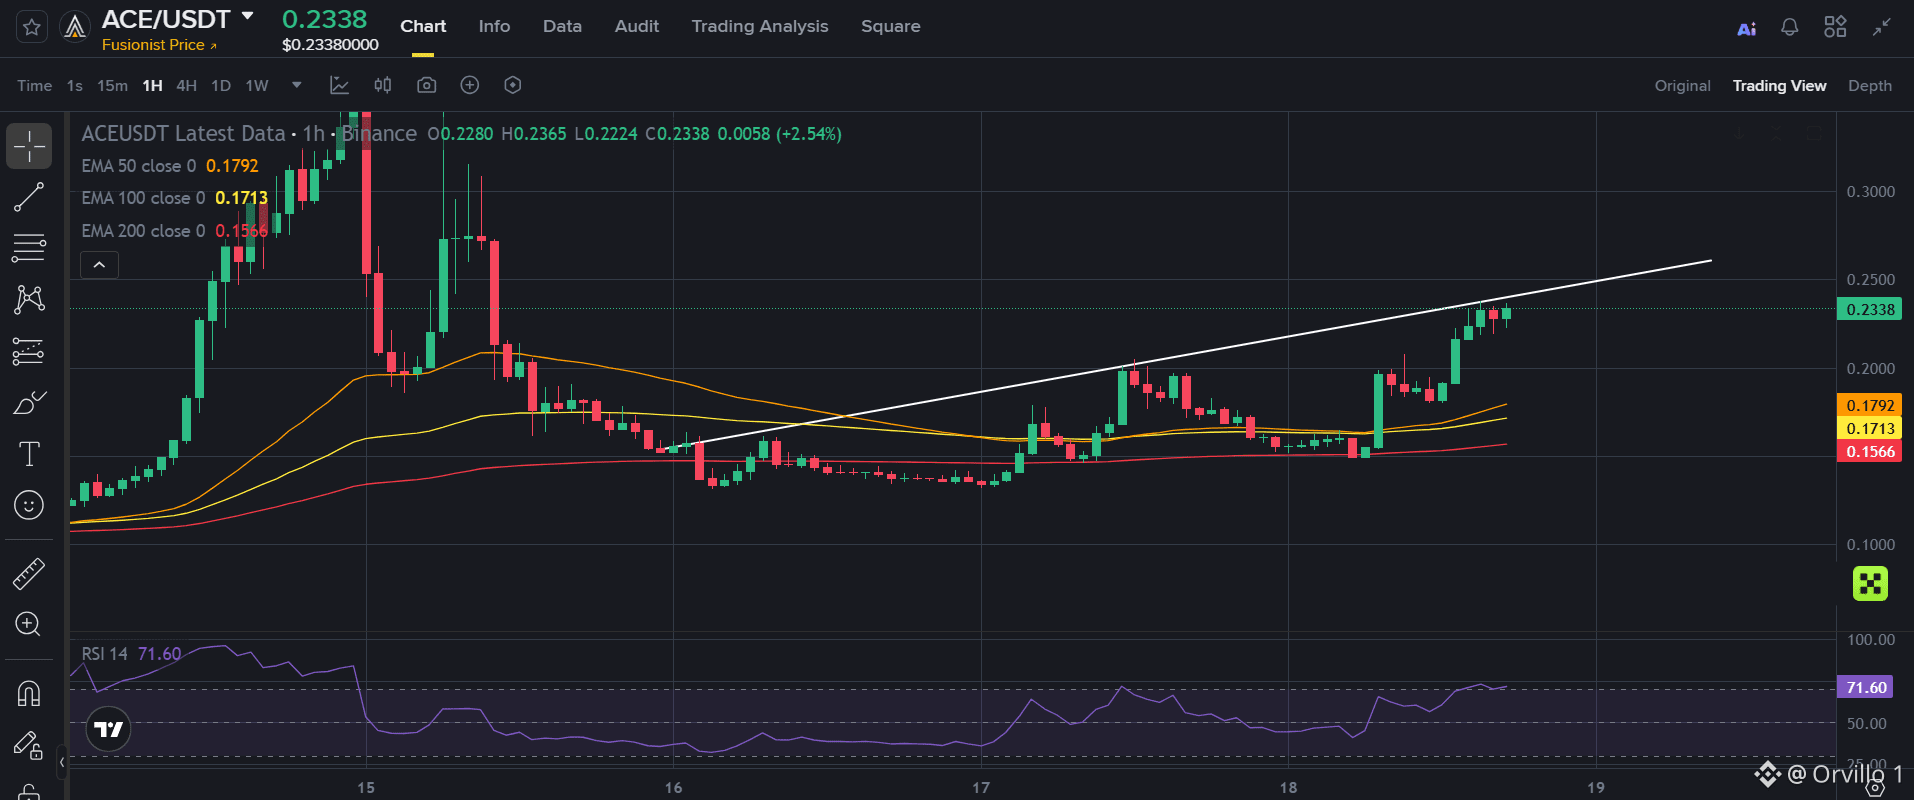Open the indicators line chart icon
1914x800 pixels.
(x=340, y=85)
